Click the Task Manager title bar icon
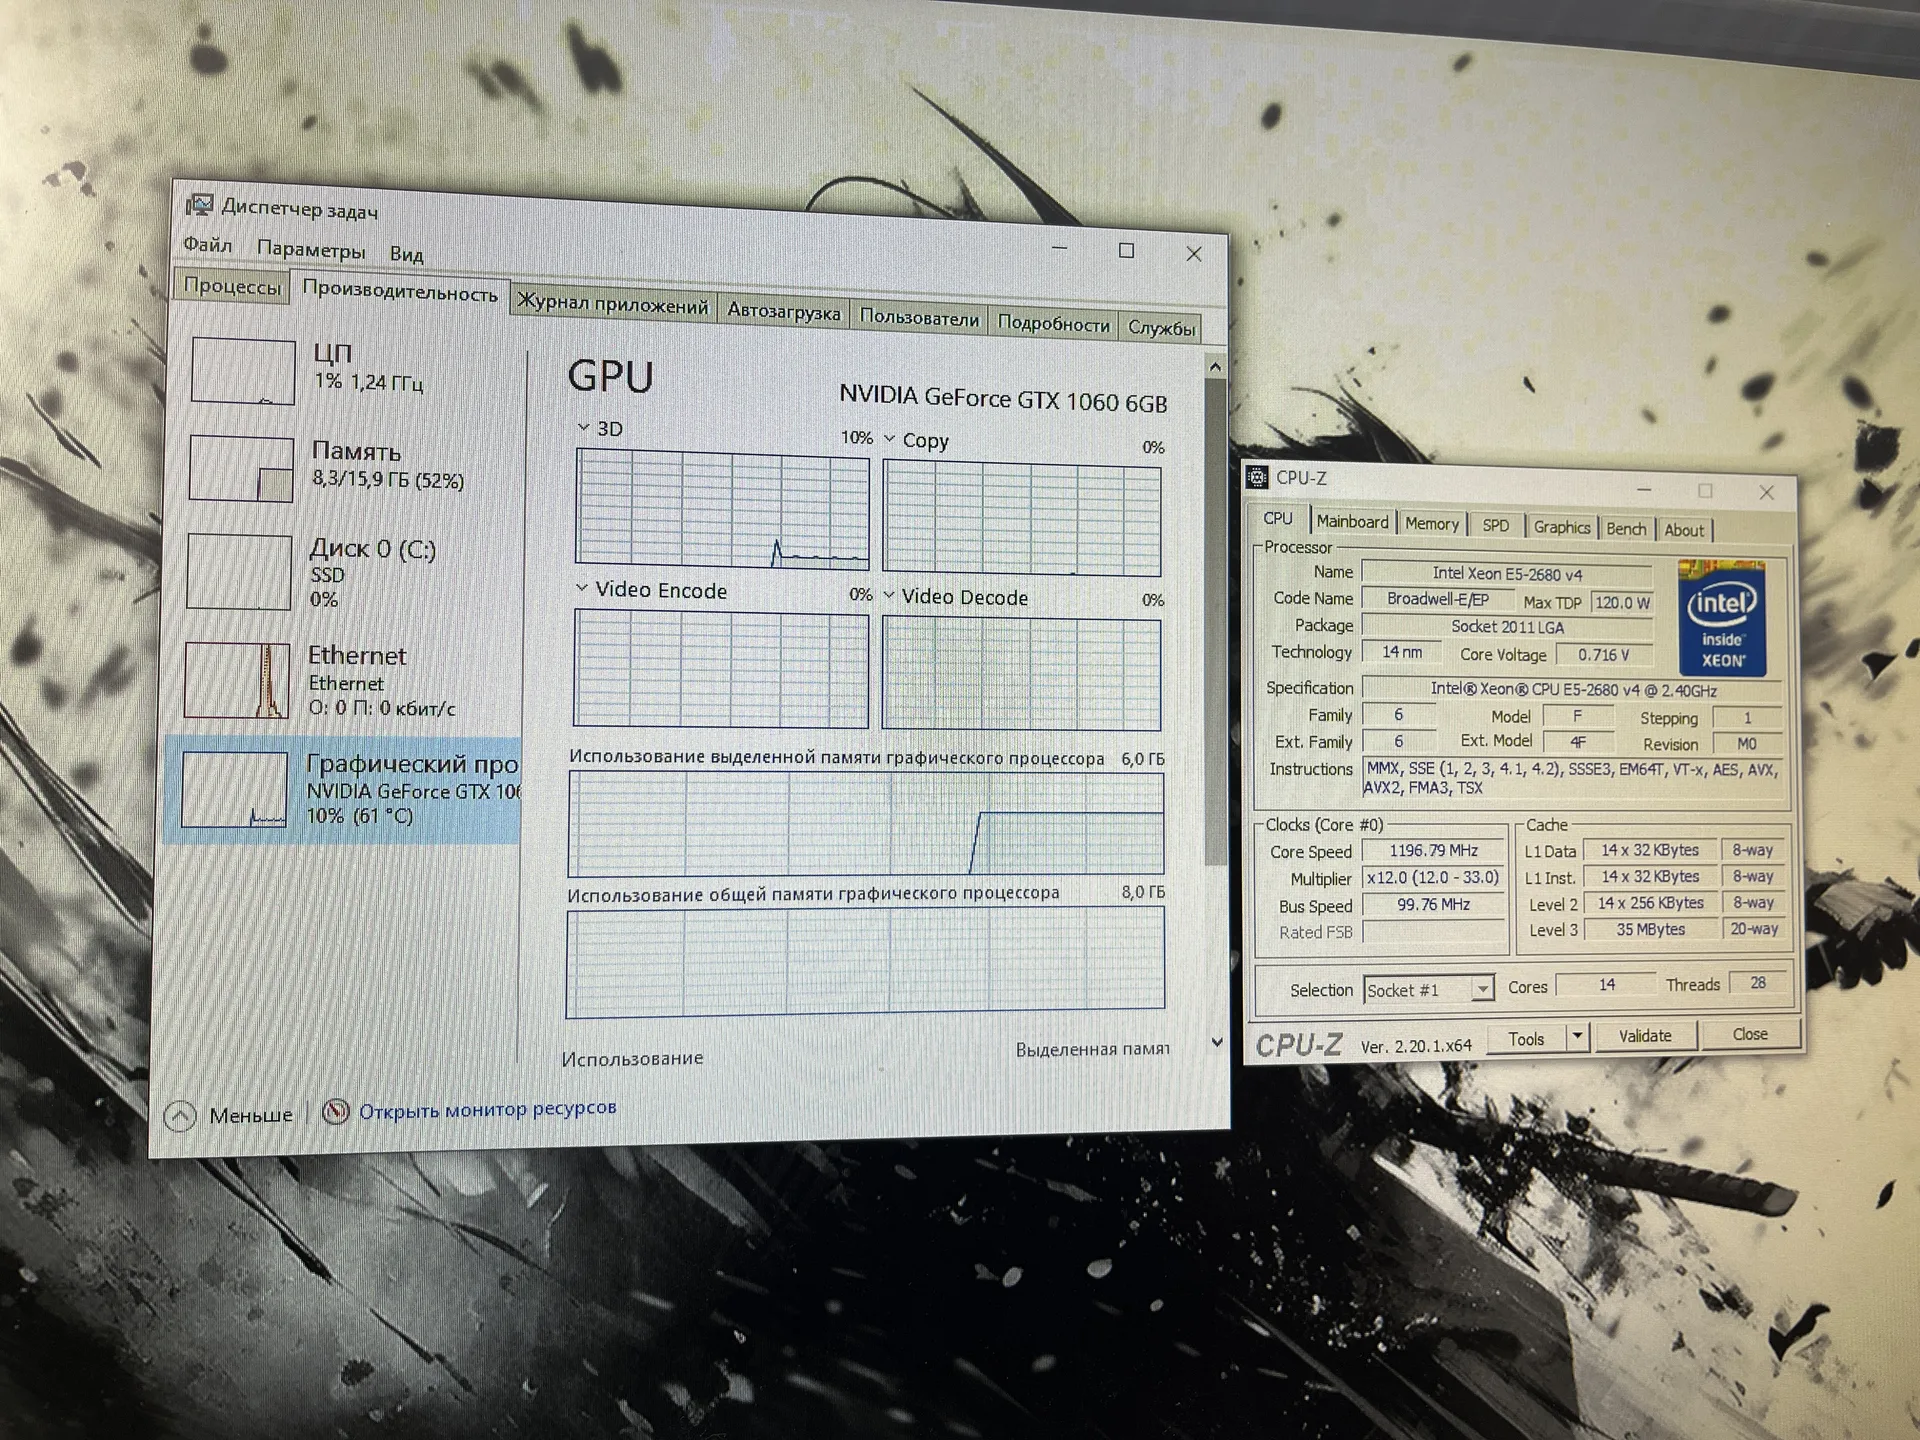This screenshot has height=1440, width=1920. click(200, 205)
